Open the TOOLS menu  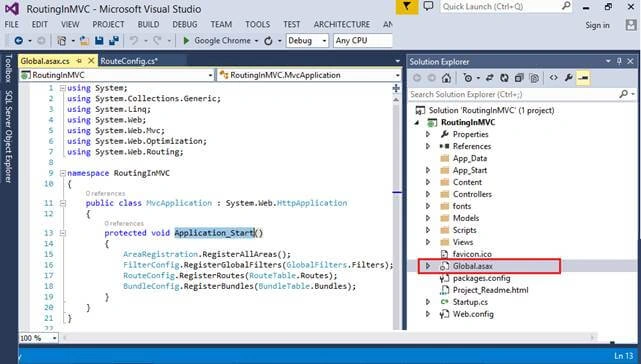click(258, 25)
